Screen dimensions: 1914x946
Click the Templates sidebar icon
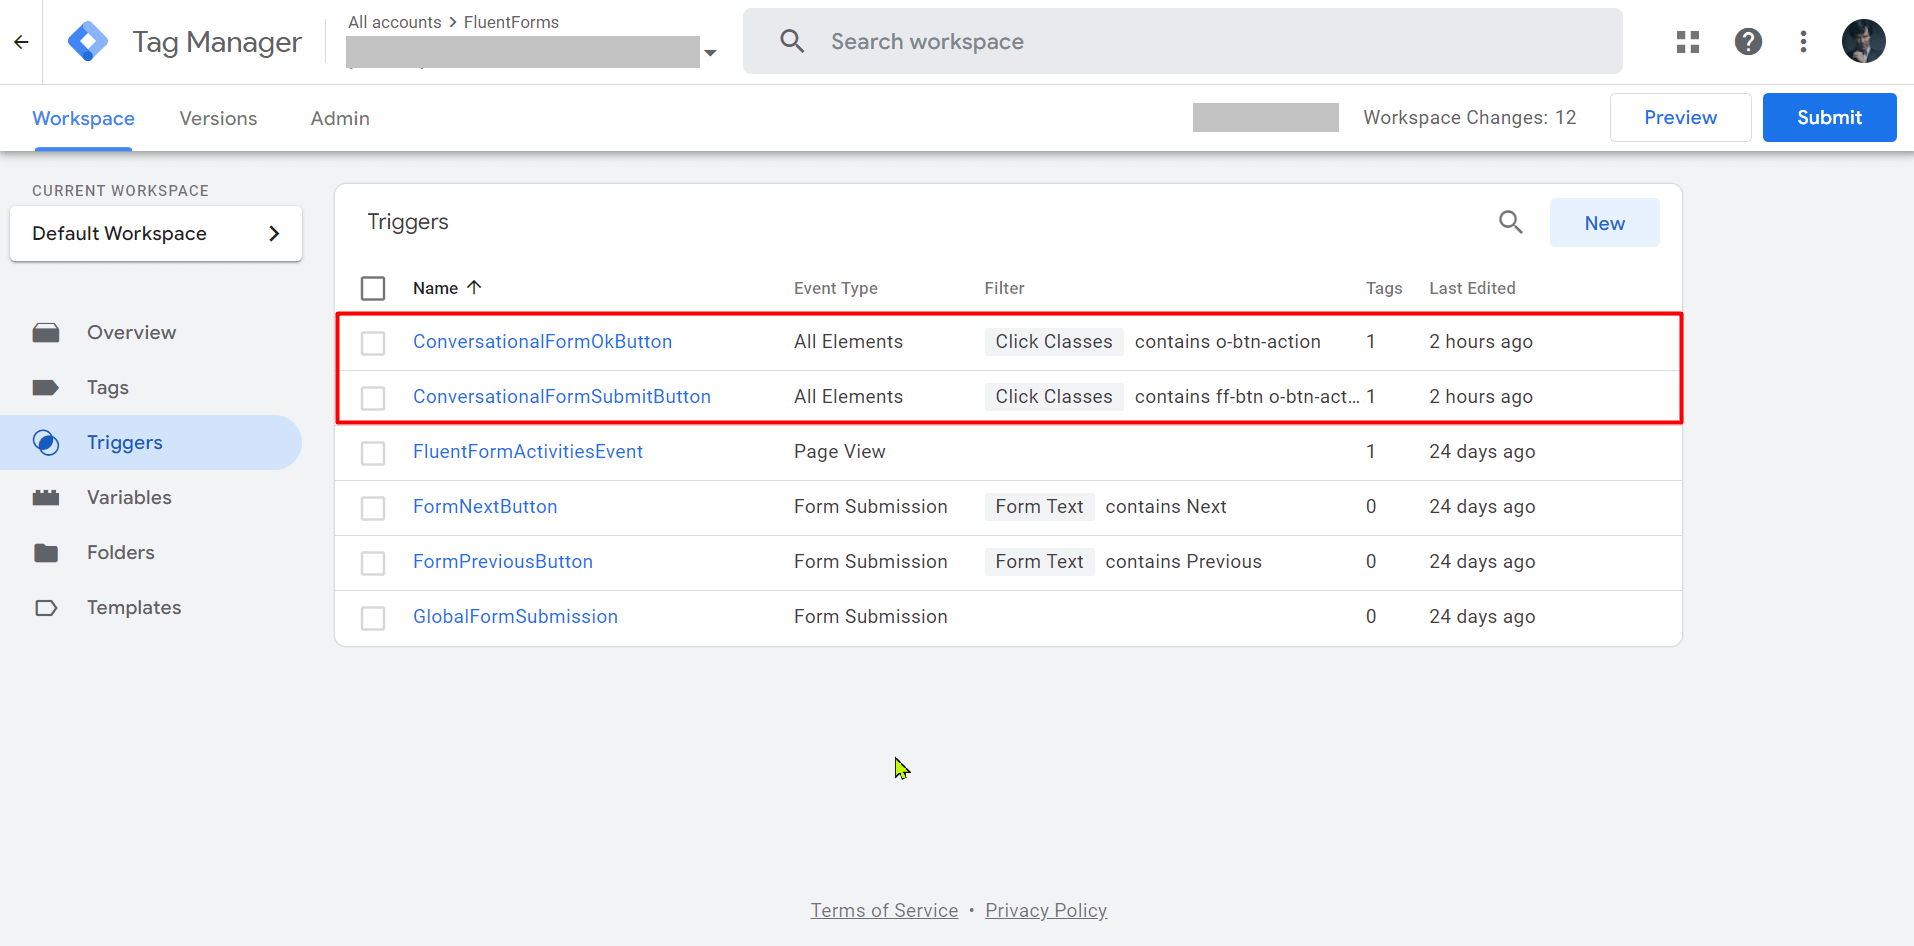point(46,608)
